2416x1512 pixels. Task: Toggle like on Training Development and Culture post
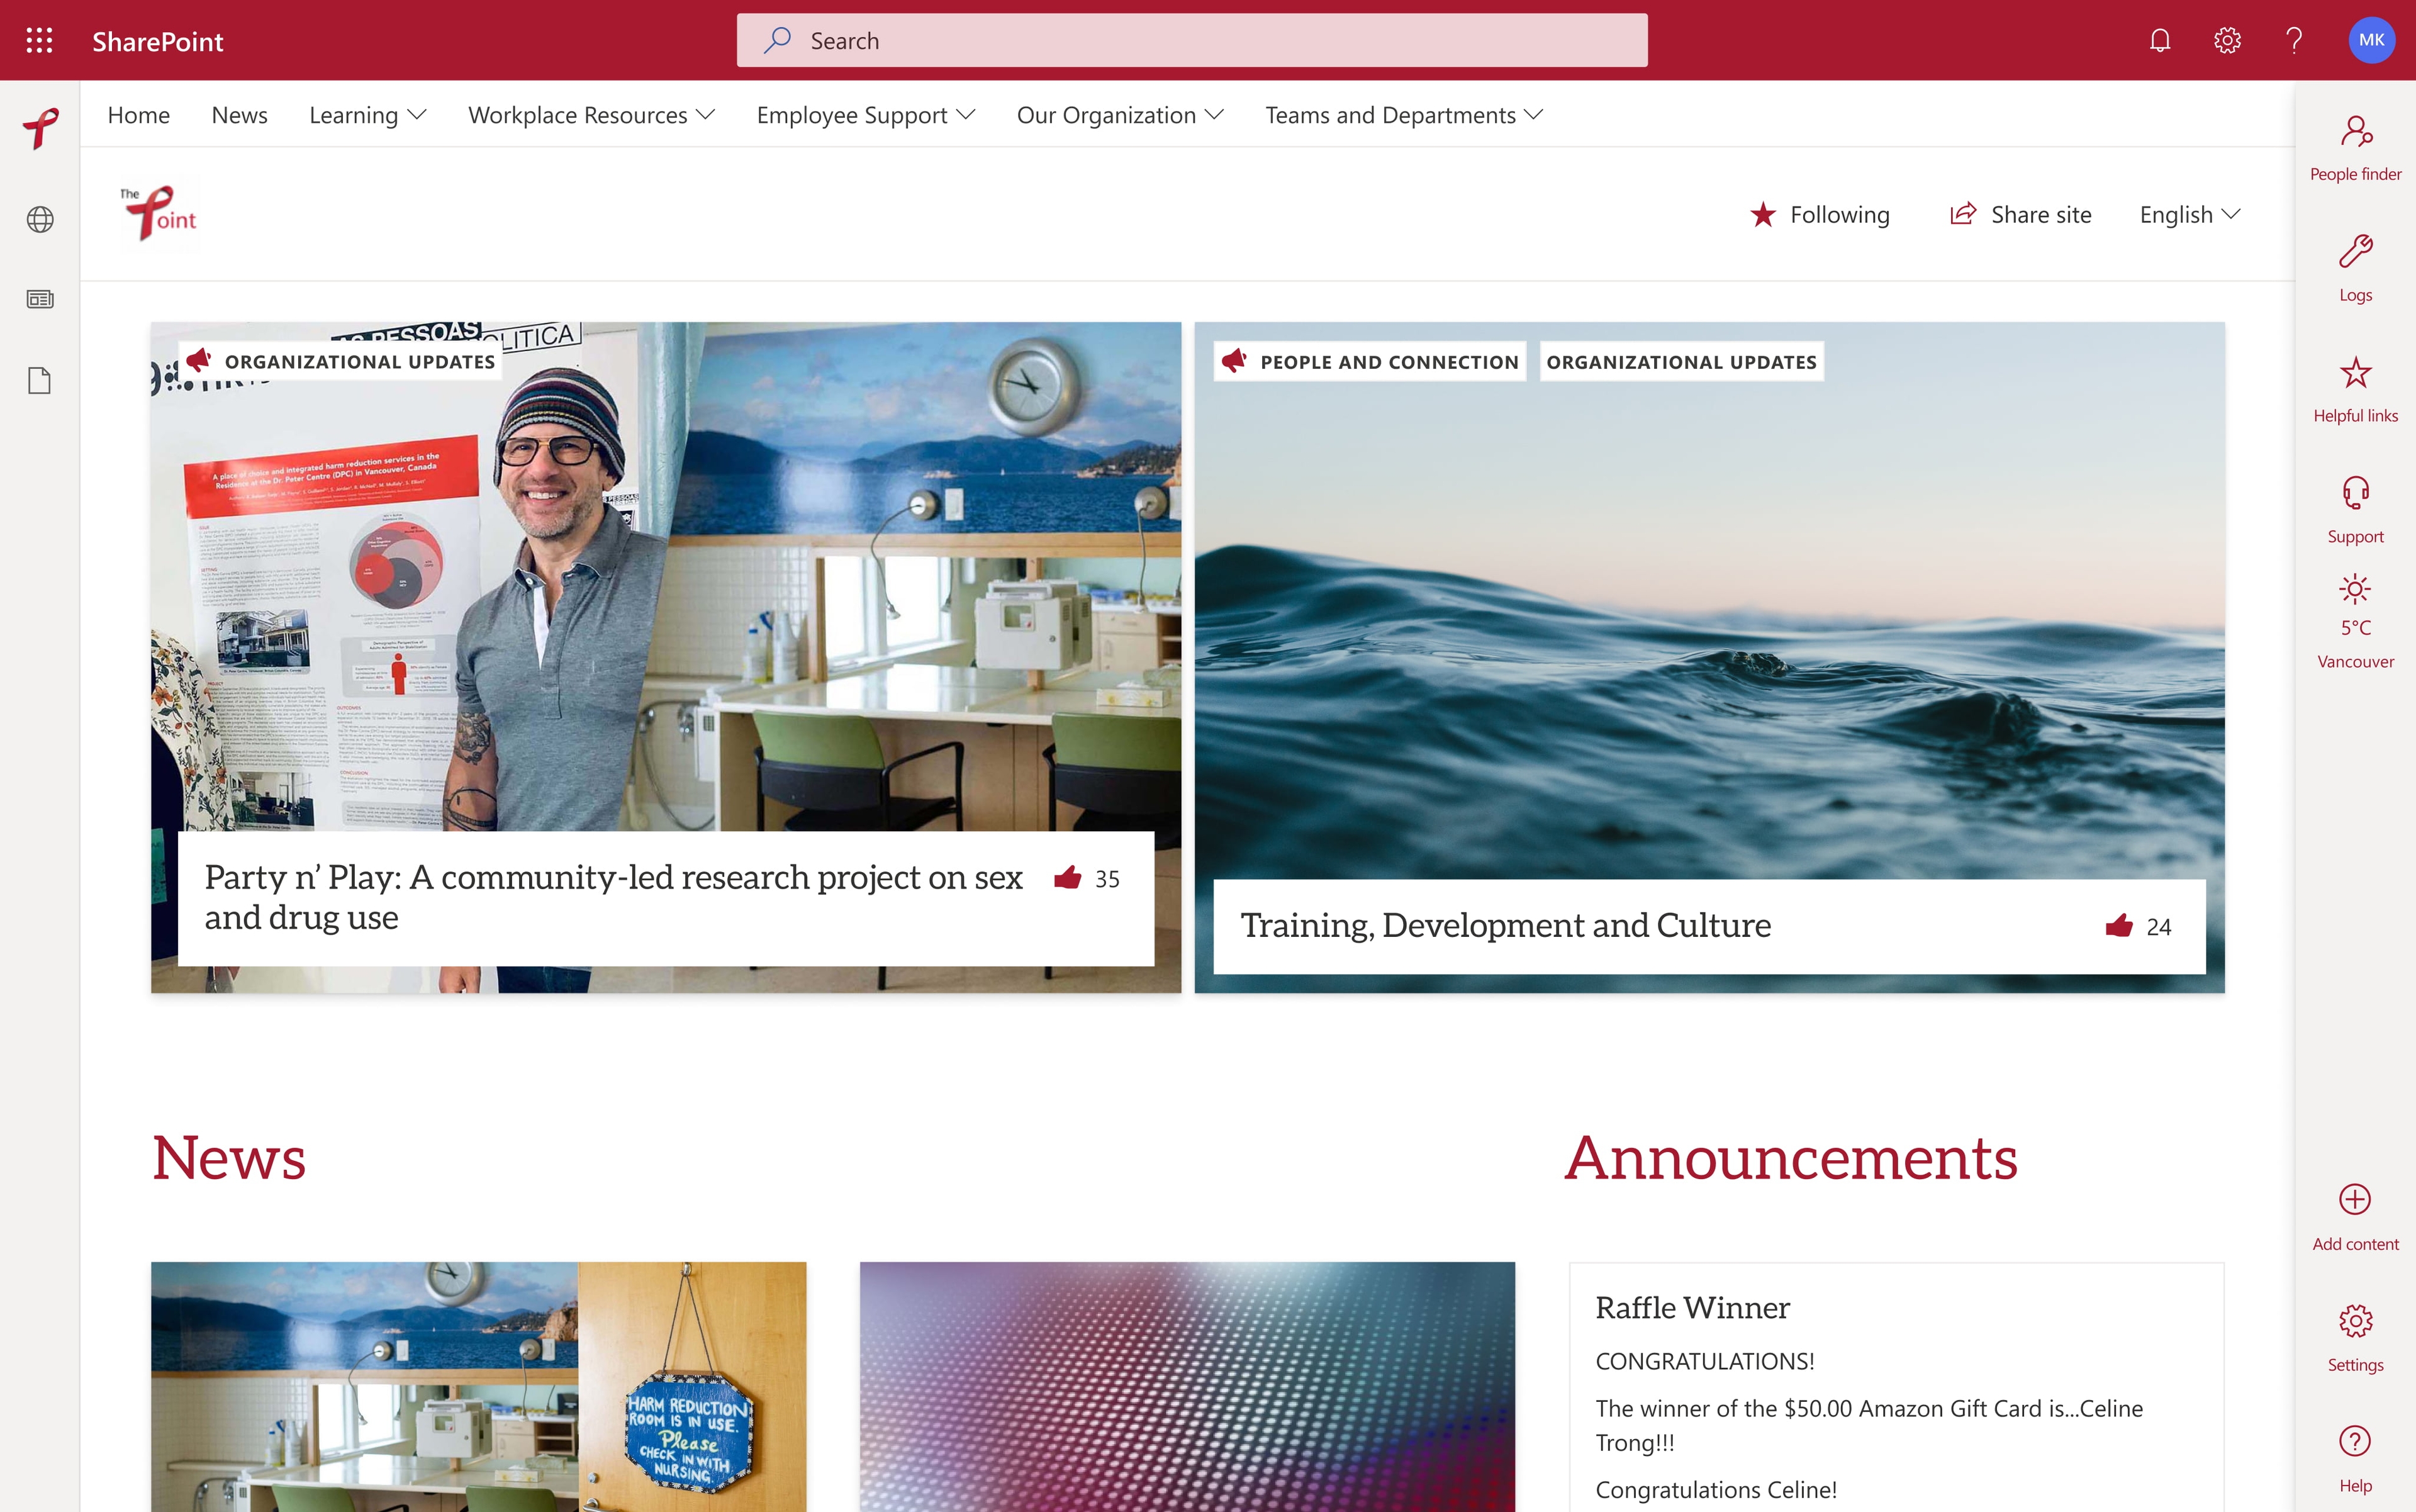2120,925
